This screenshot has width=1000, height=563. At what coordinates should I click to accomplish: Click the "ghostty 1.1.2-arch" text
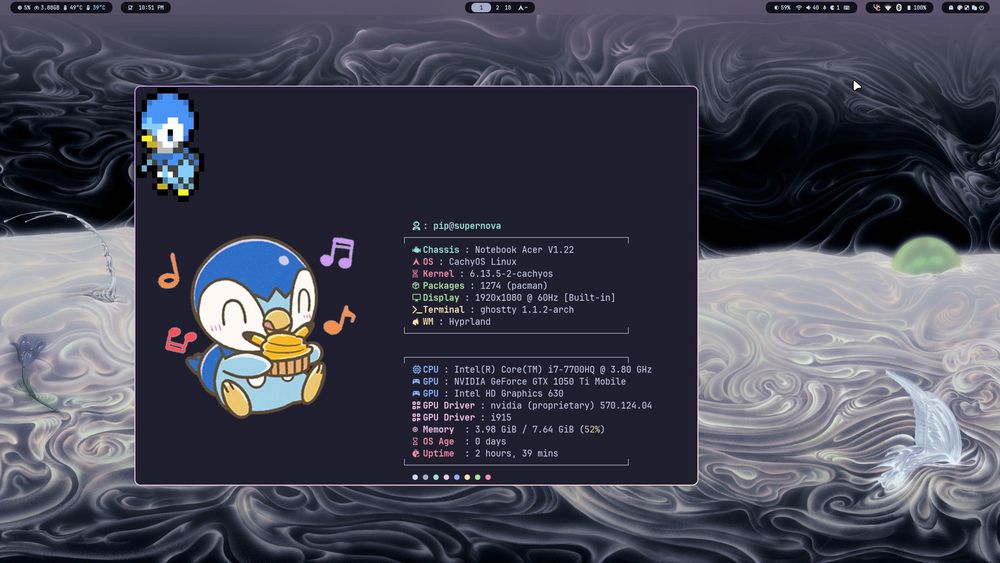tap(527, 310)
